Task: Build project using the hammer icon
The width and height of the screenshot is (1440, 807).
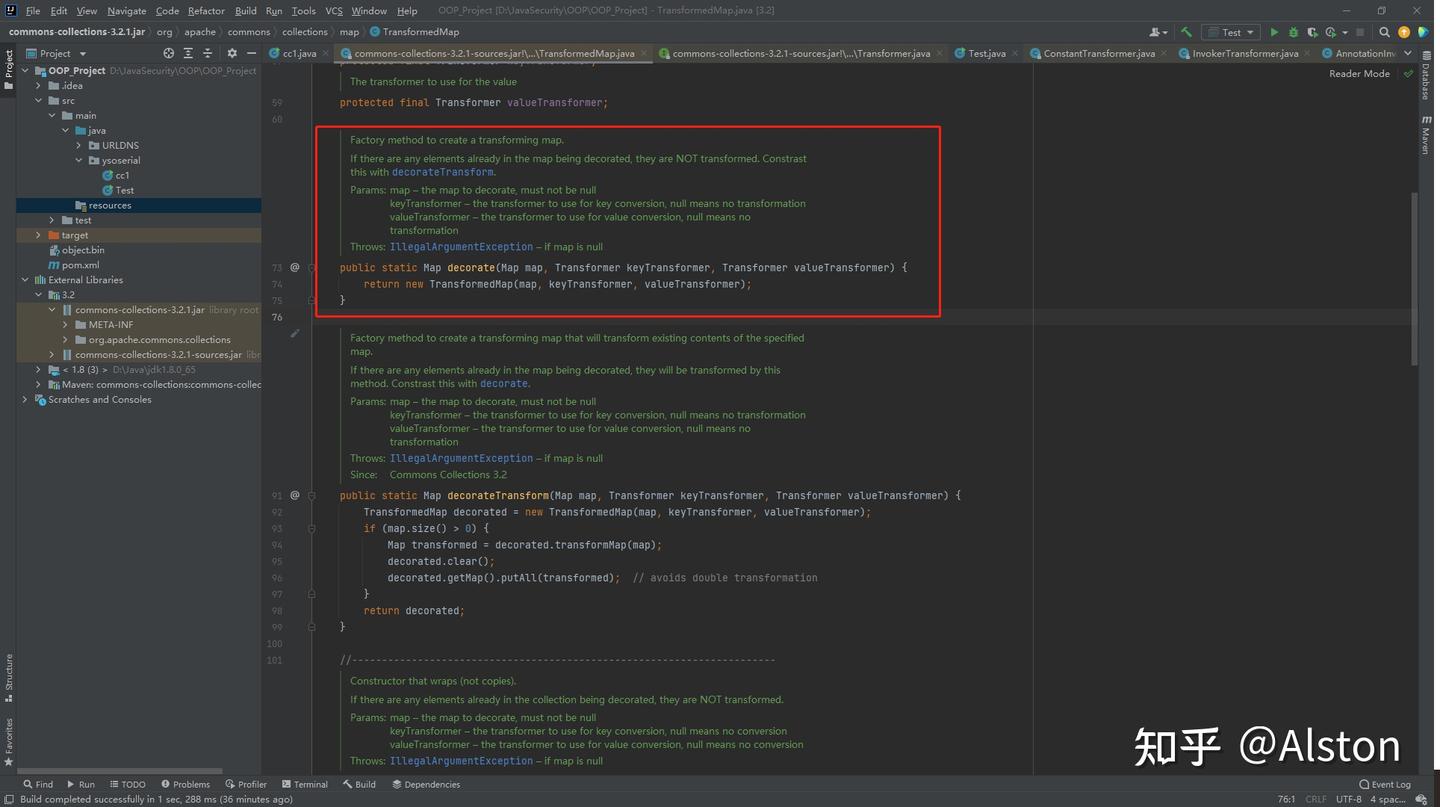Action: [x=1186, y=32]
